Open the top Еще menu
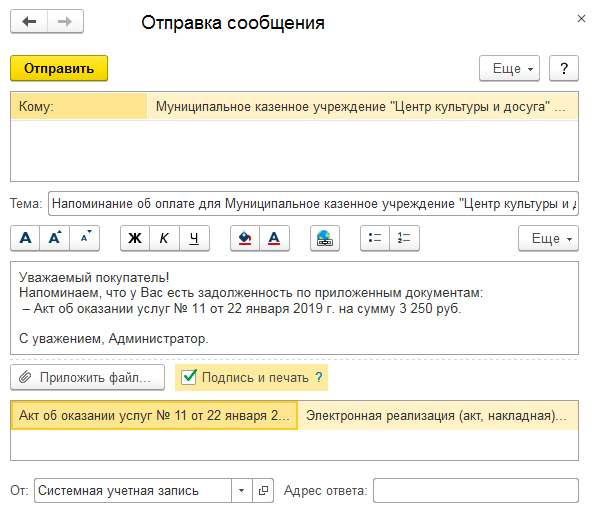 [x=509, y=68]
